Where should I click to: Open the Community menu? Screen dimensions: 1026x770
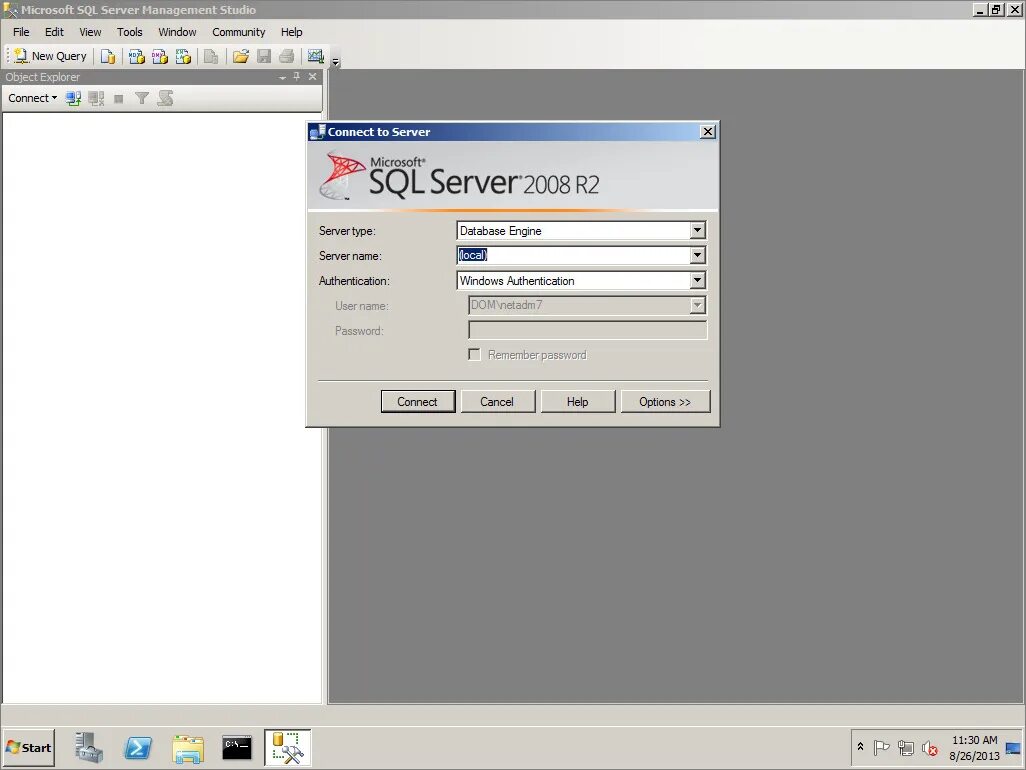point(239,32)
